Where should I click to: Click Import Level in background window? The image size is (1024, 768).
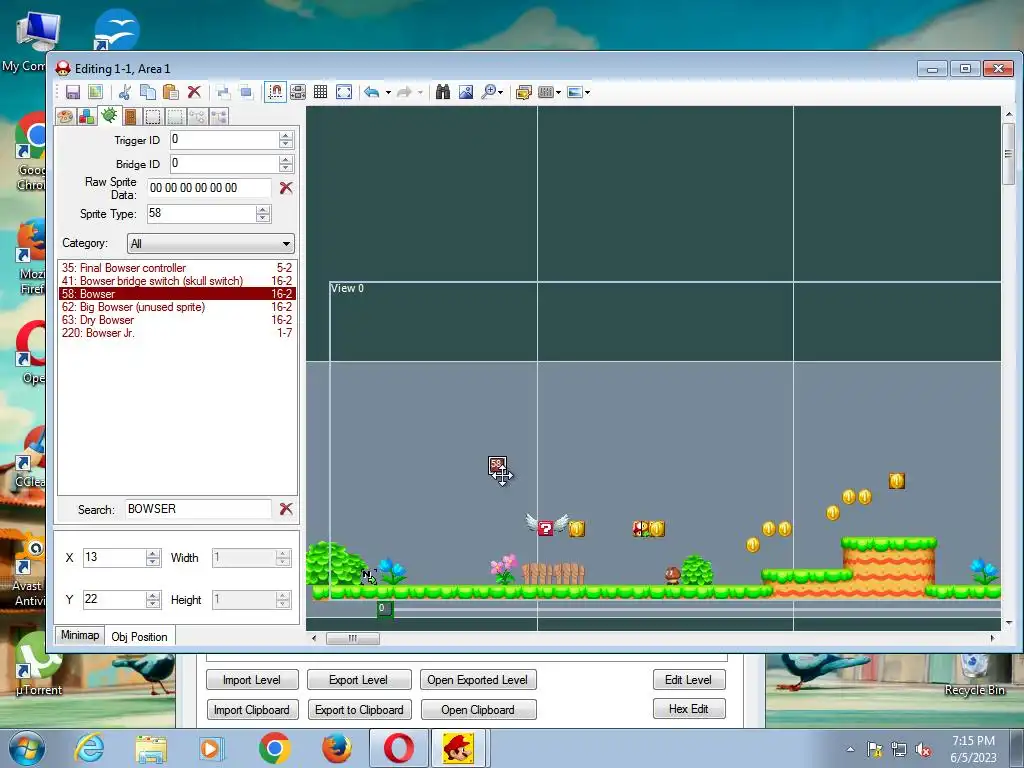click(252, 680)
